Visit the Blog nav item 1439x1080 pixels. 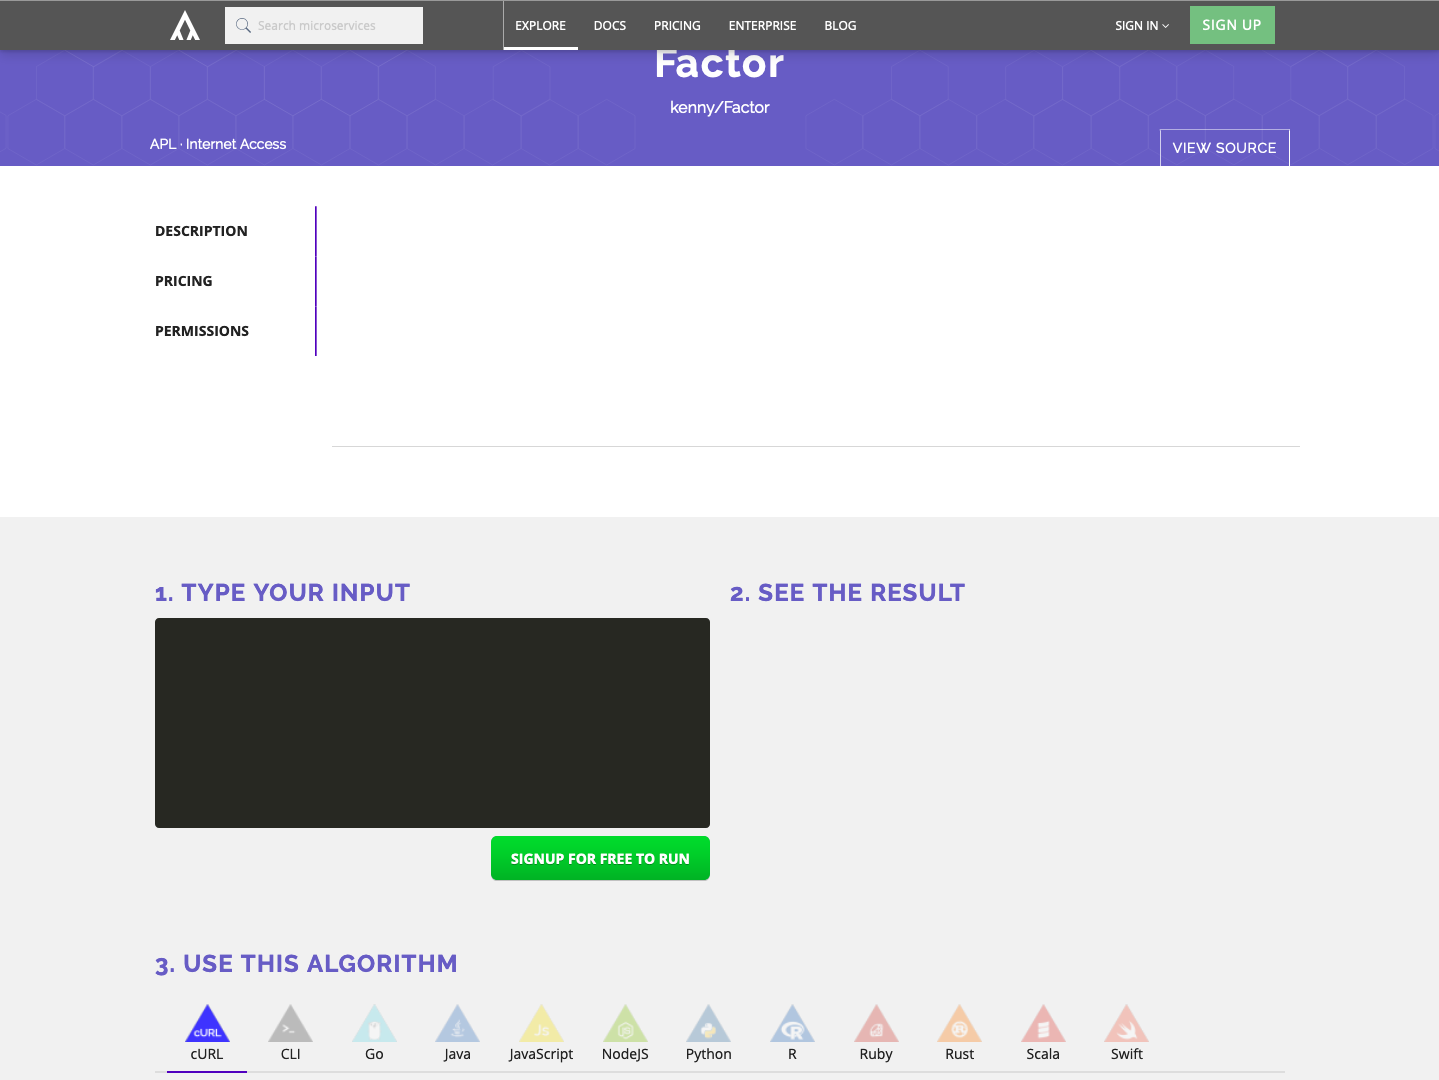(x=840, y=26)
